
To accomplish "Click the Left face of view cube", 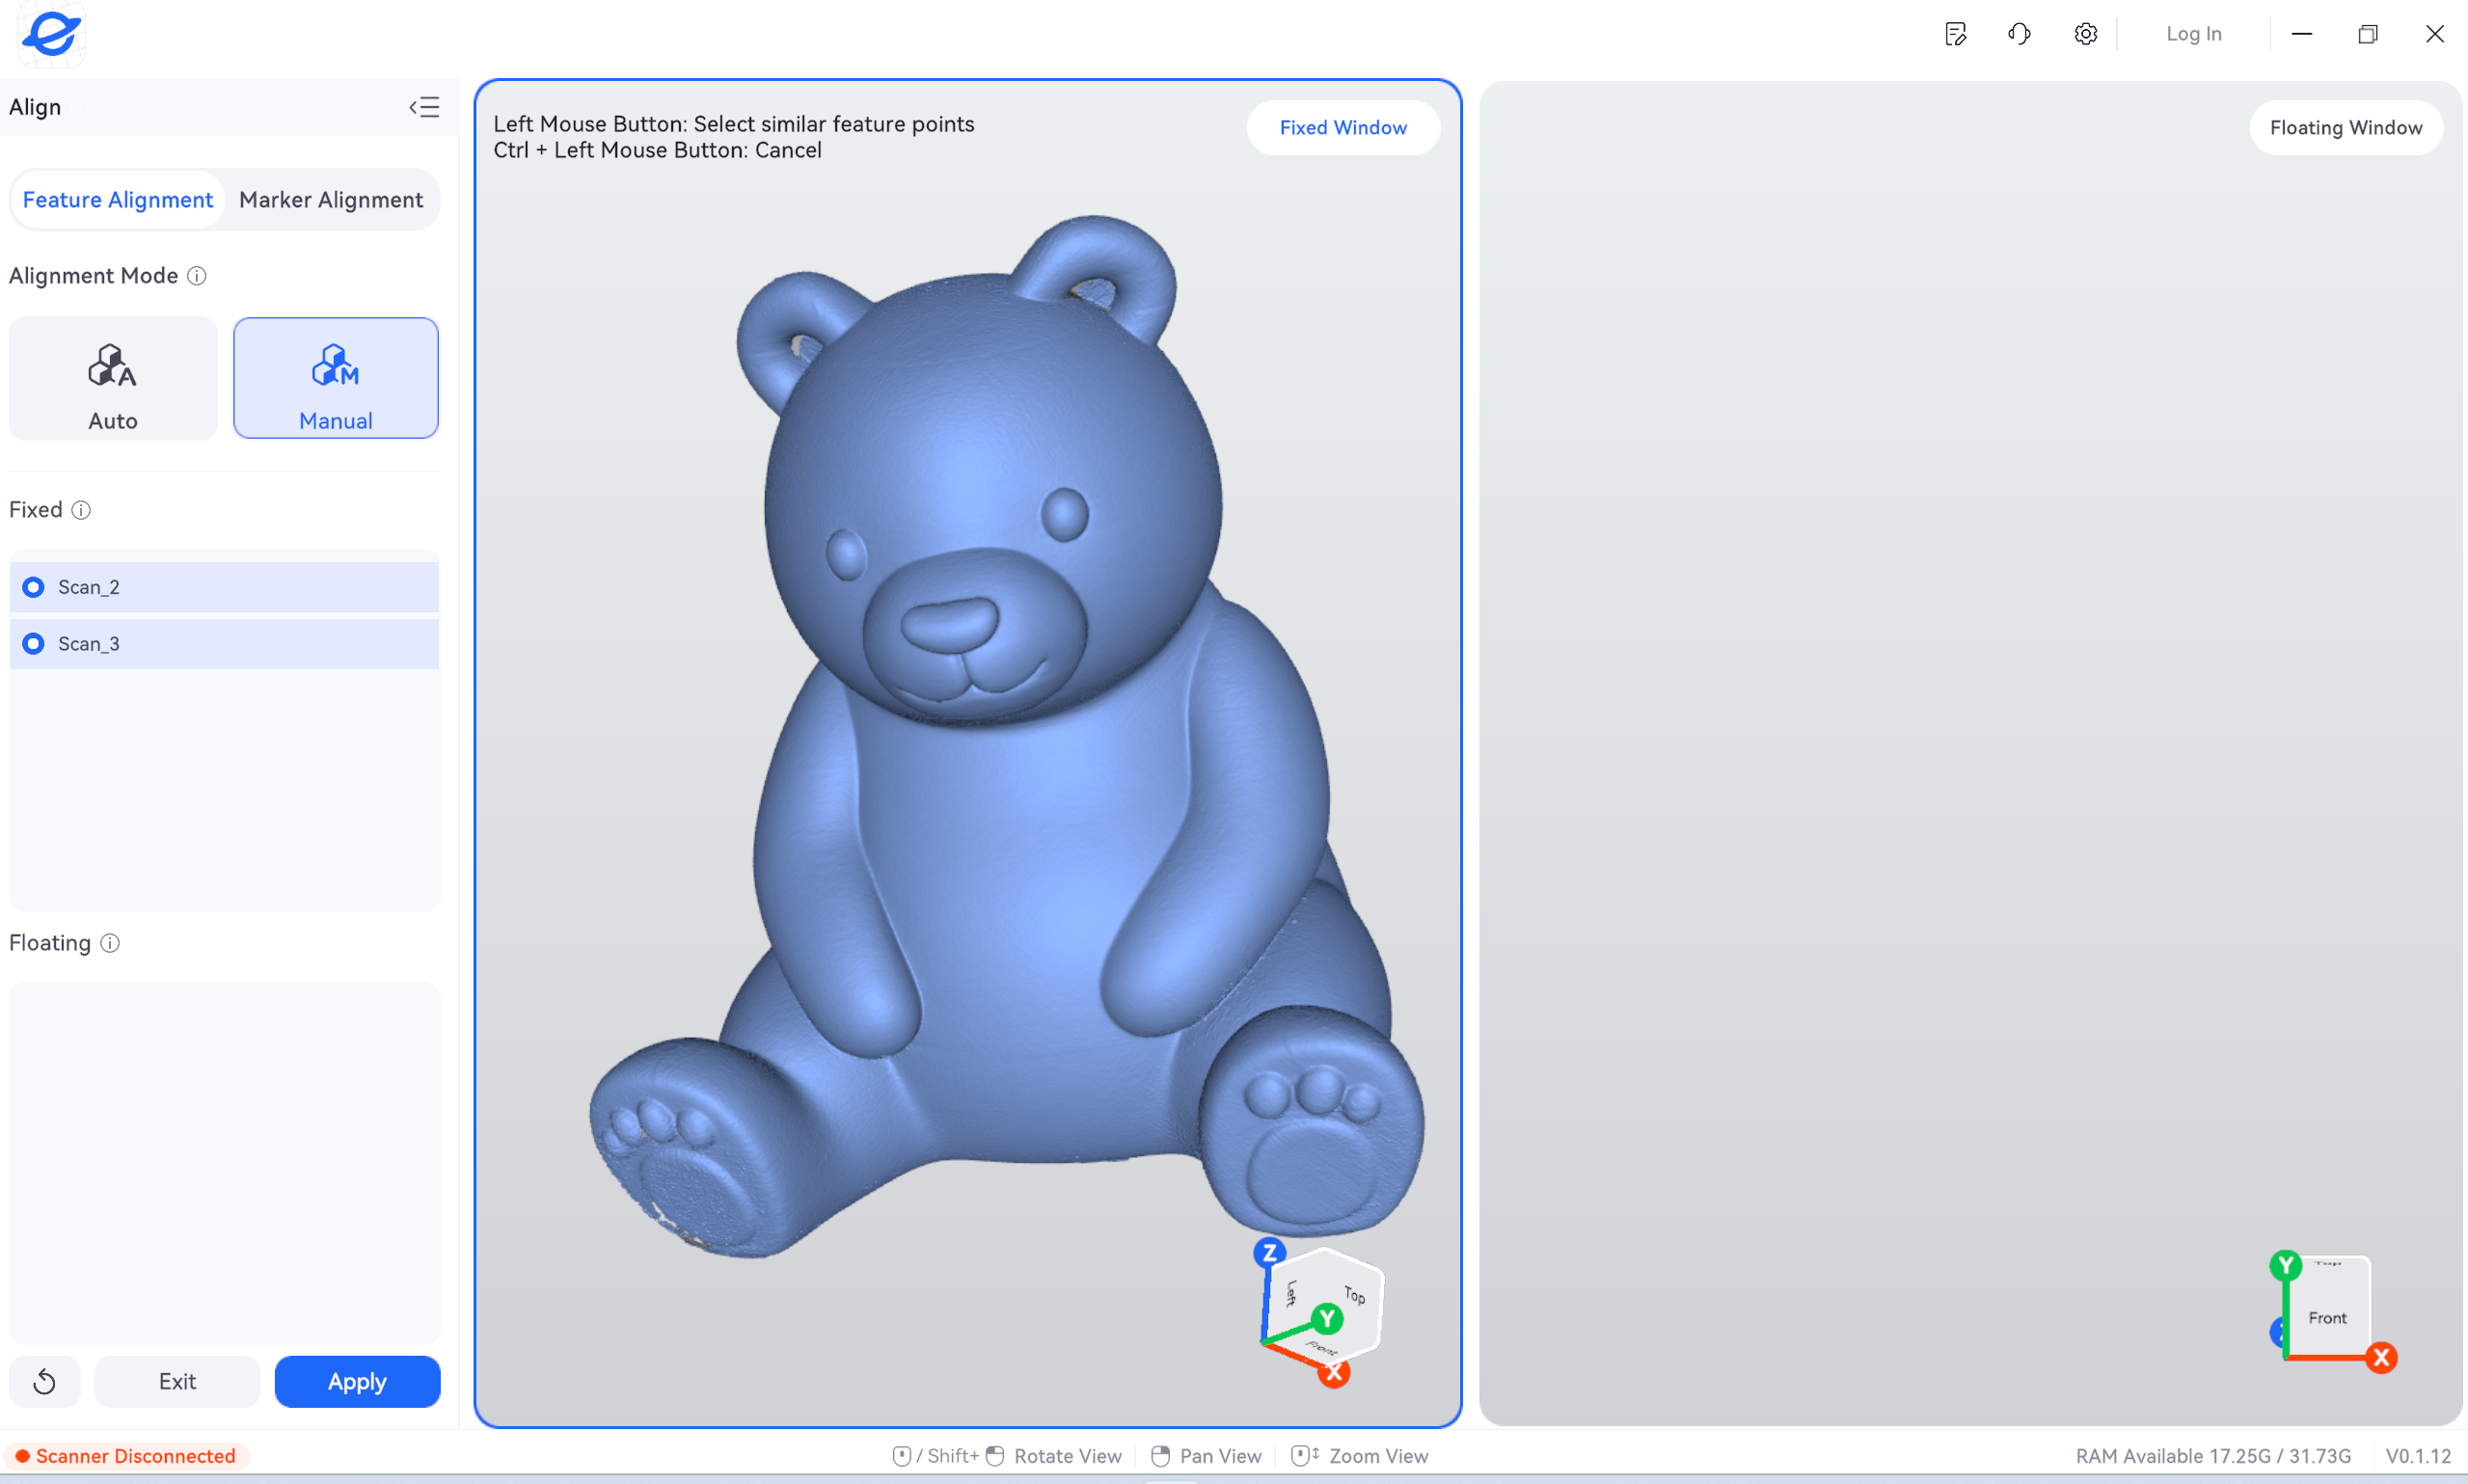I will pyautogui.click(x=1291, y=1293).
